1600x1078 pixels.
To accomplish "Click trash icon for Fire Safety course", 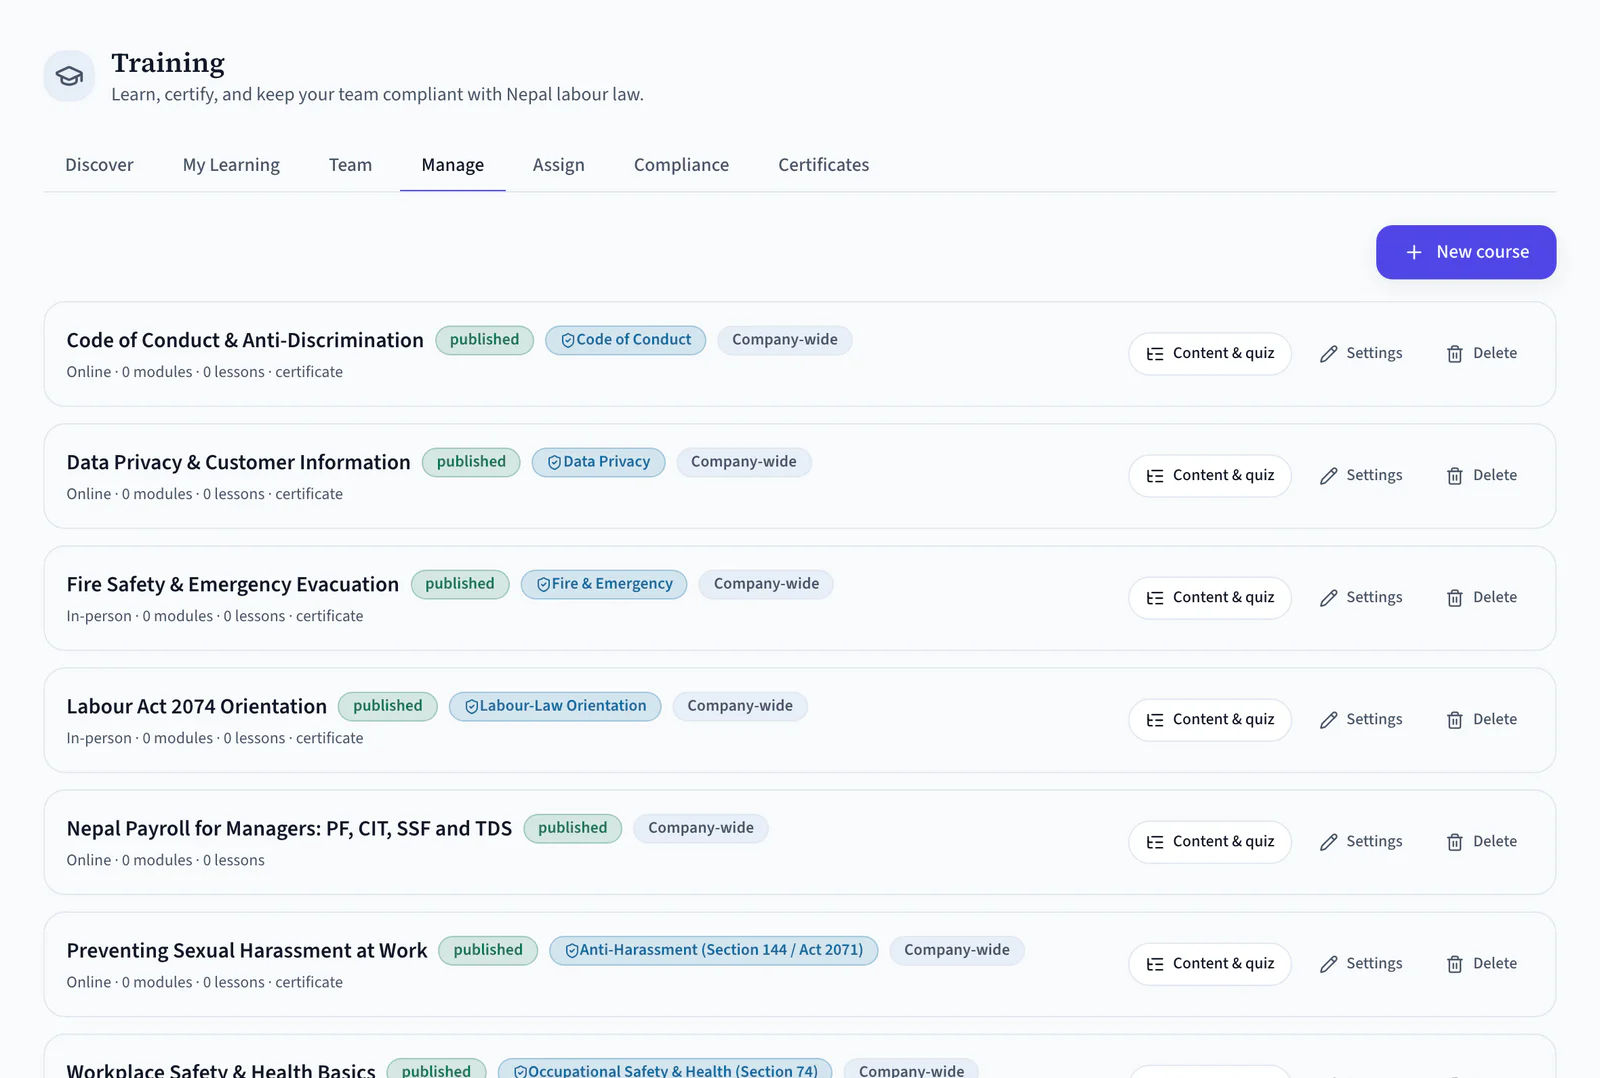I will pyautogui.click(x=1455, y=598).
